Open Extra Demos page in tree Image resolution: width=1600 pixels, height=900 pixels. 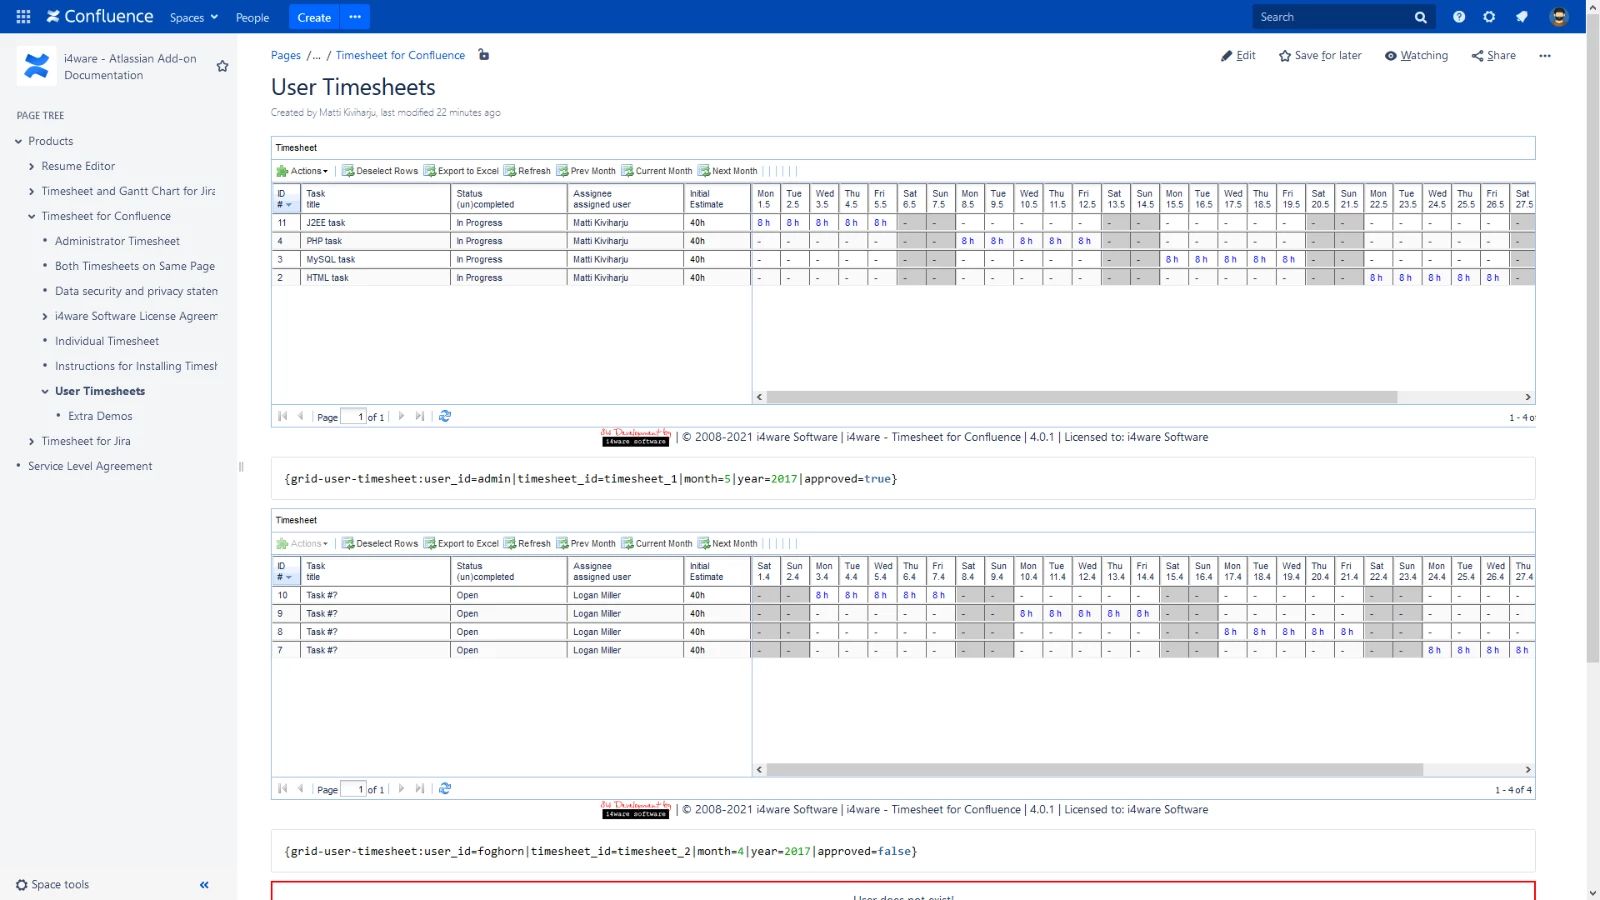tap(100, 416)
